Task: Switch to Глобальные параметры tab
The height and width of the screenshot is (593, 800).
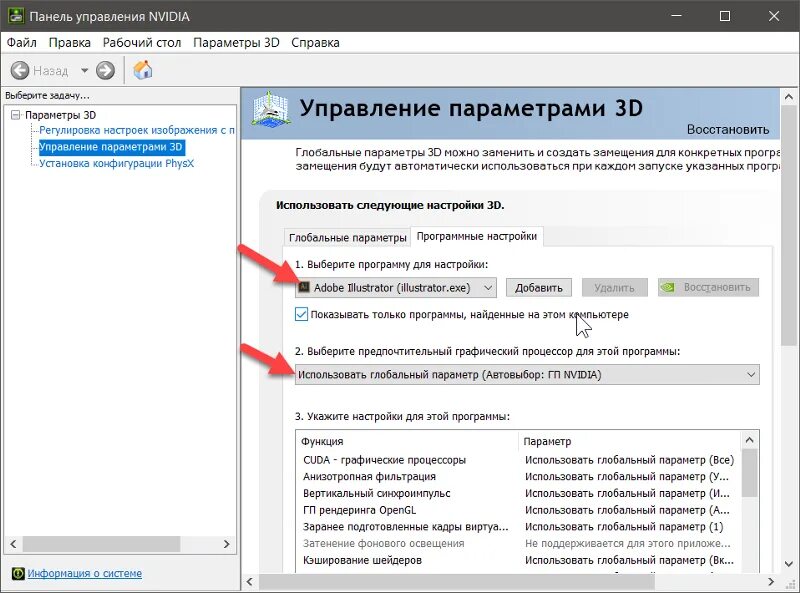Action: click(347, 237)
